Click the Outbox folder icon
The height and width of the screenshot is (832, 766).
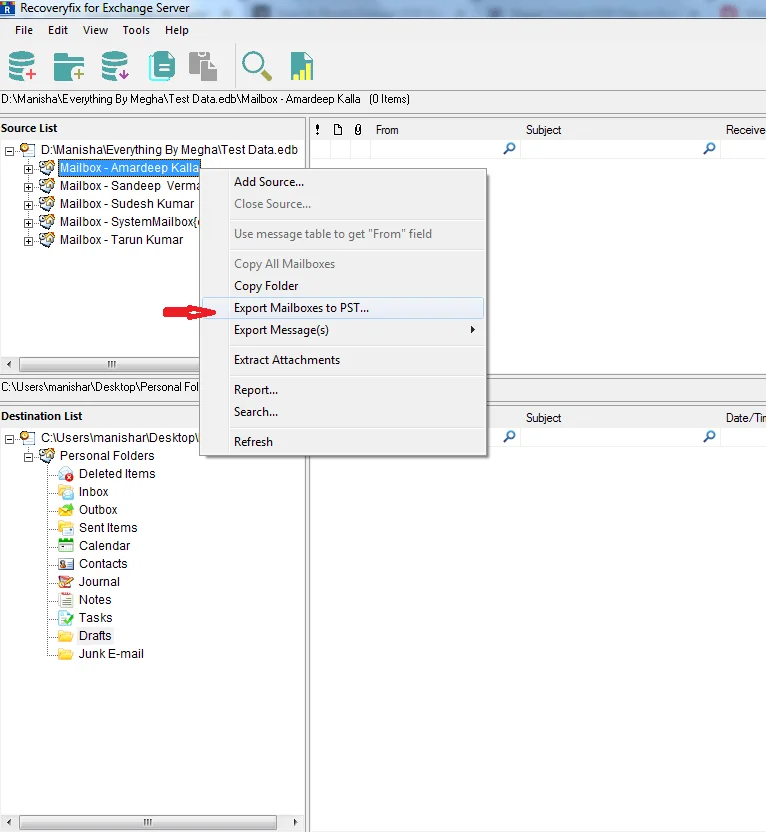(66, 510)
